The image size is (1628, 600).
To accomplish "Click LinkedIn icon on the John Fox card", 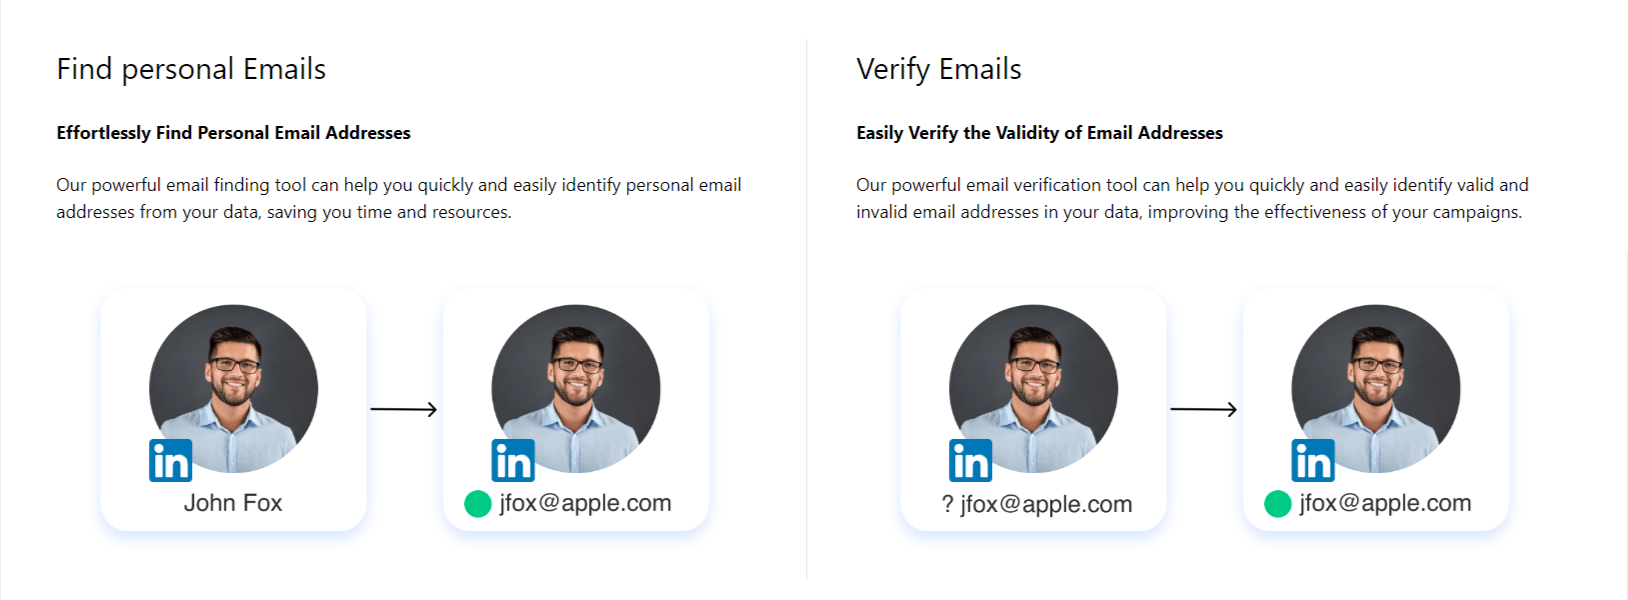I will [170, 460].
